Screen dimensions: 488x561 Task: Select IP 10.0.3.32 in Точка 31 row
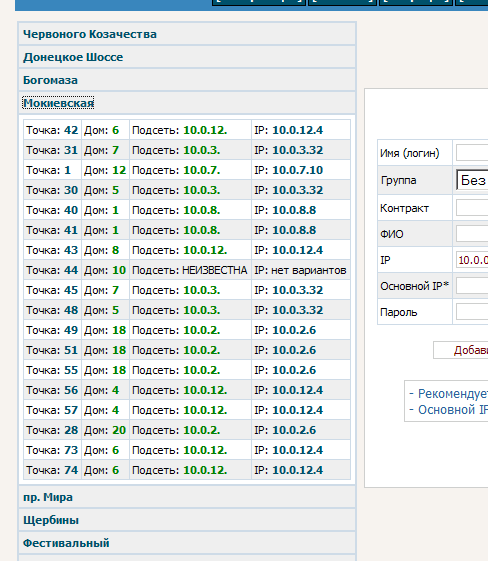coord(298,150)
